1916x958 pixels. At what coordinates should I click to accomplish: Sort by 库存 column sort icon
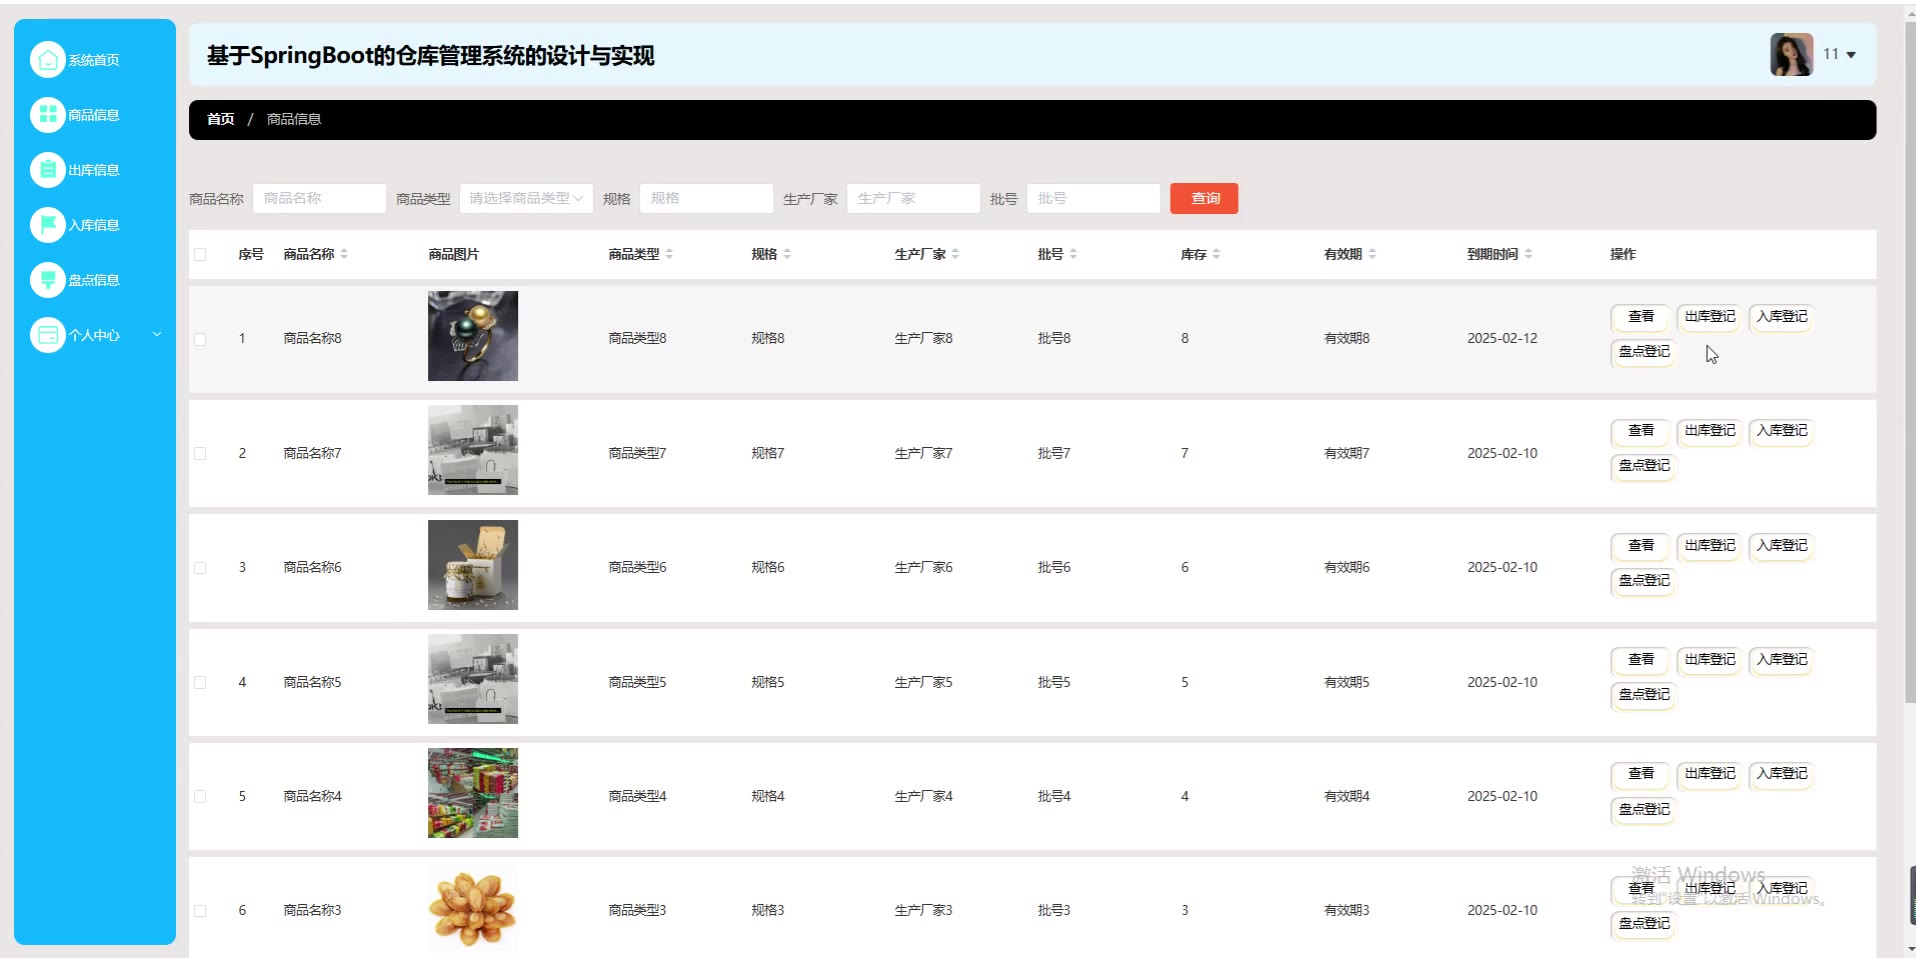1216,254
